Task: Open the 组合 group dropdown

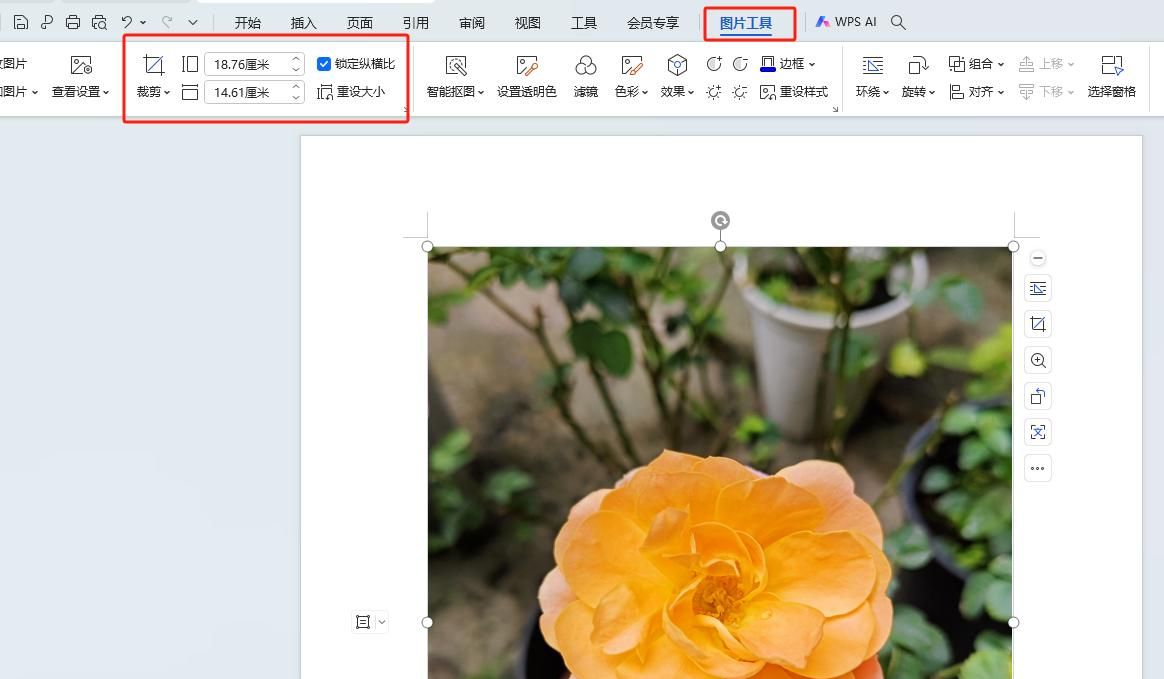Action: 976,64
